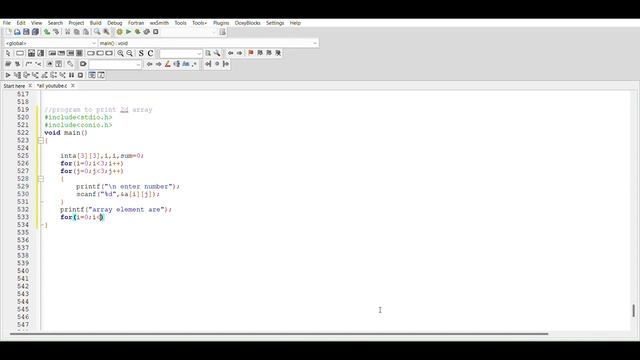Image resolution: width=640 pixels, height=360 pixels.
Task: Open the File menu
Action: click(x=7, y=23)
